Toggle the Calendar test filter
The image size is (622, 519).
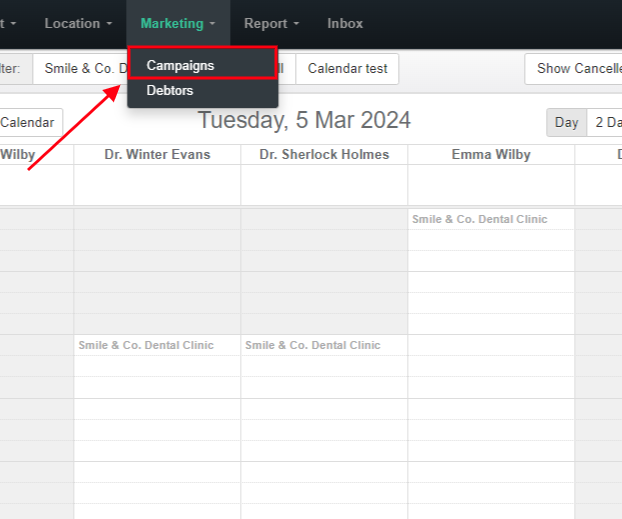point(347,69)
